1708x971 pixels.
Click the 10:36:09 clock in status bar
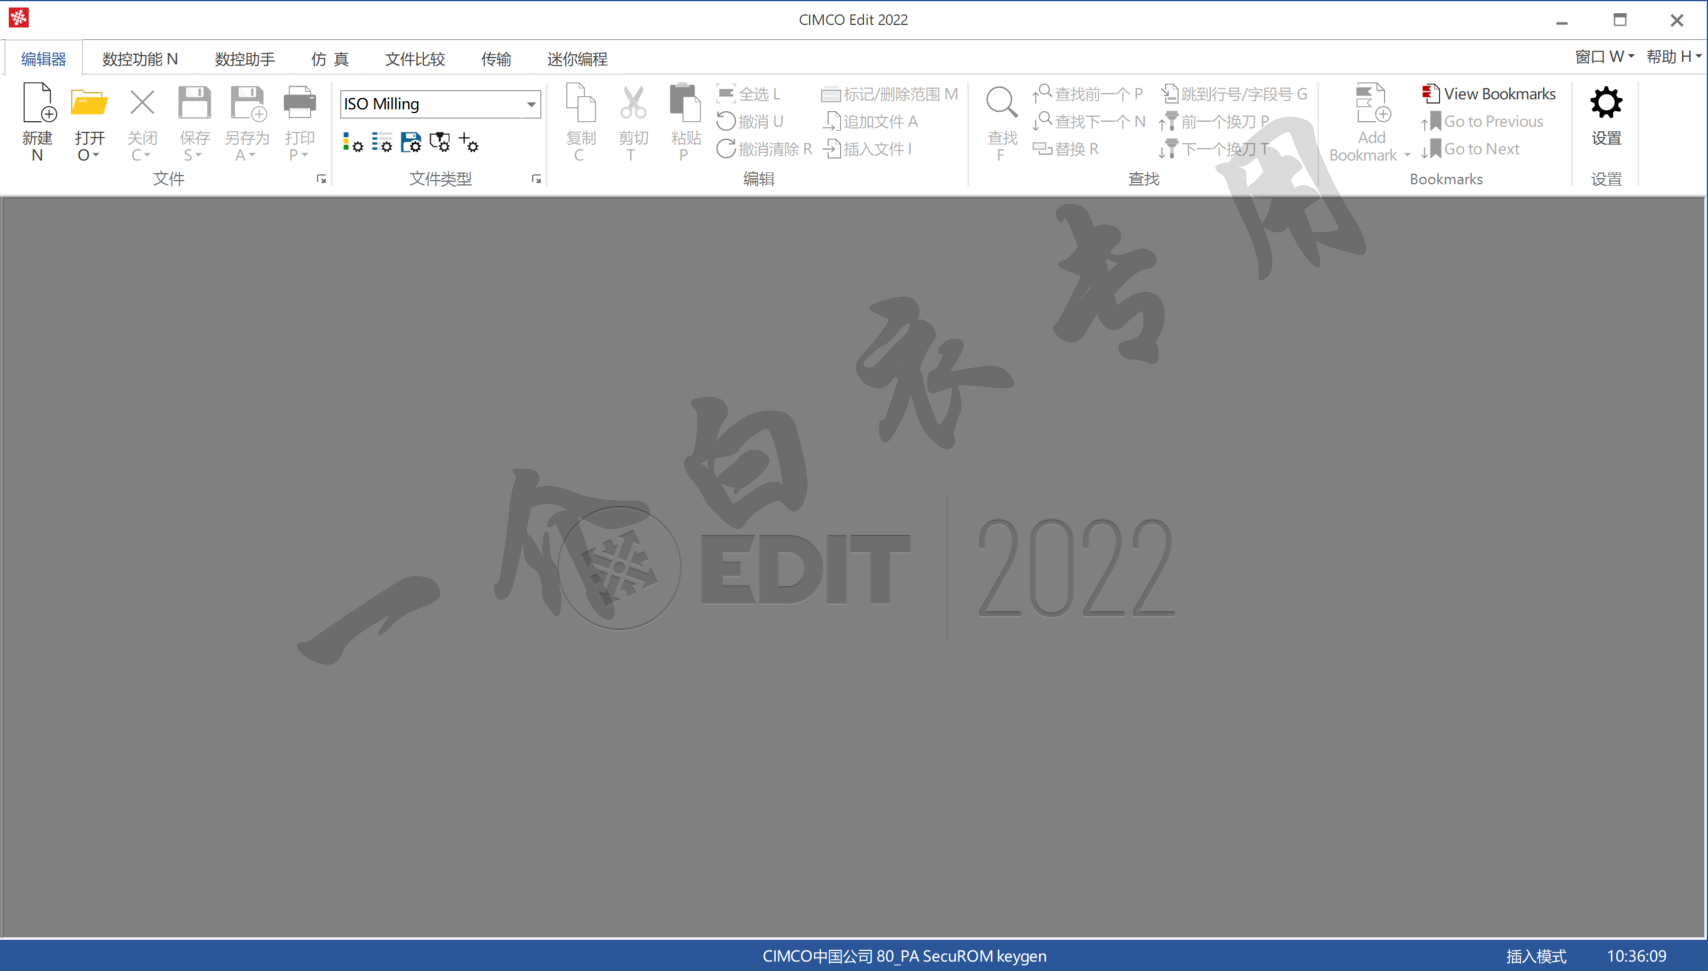coord(1637,956)
